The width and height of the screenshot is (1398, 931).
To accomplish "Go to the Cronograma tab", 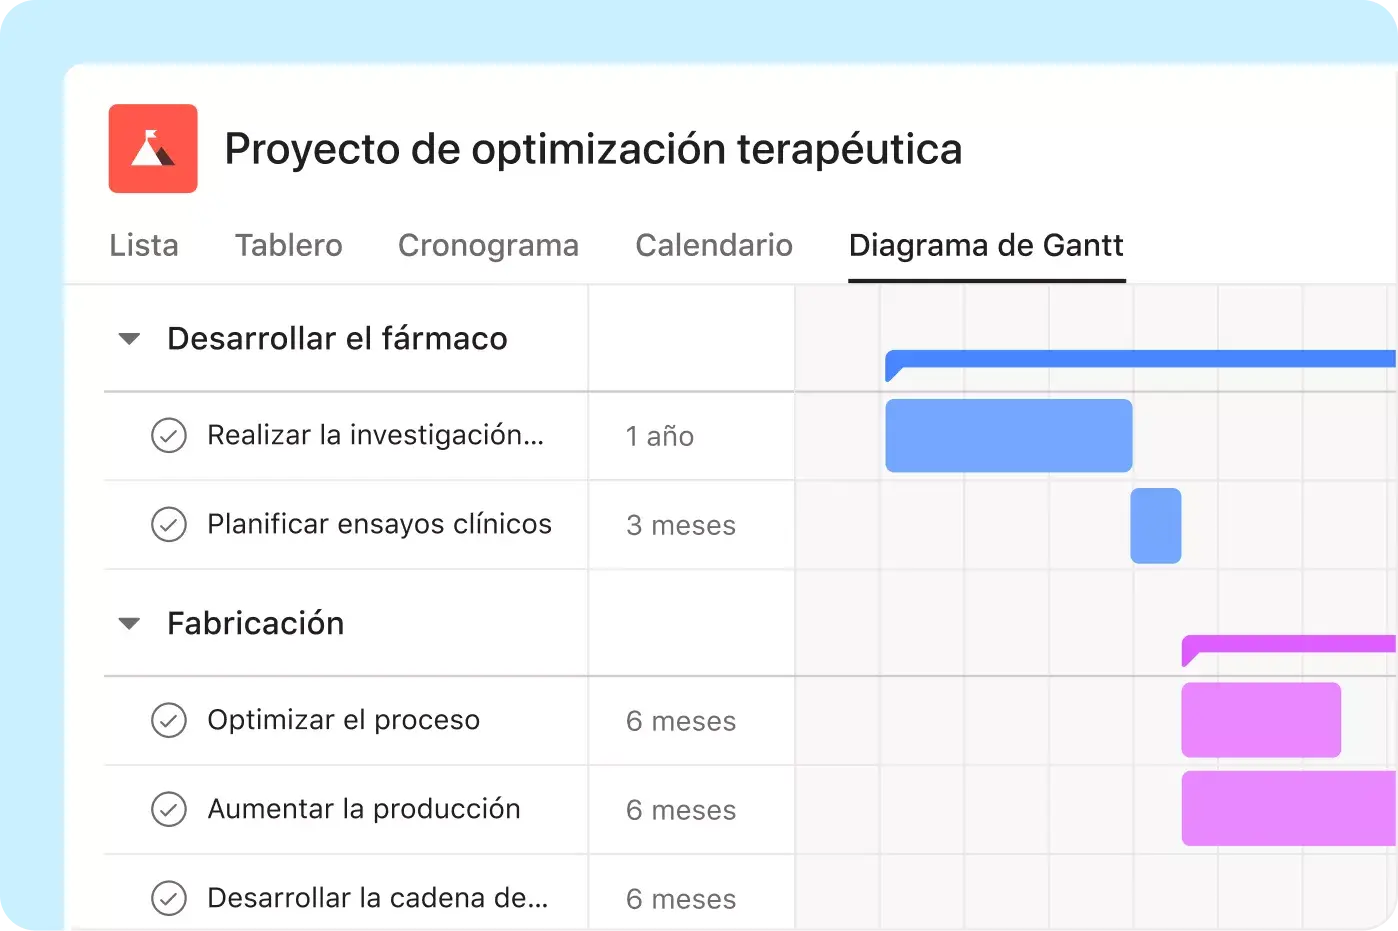I will [x=488, y=245].
